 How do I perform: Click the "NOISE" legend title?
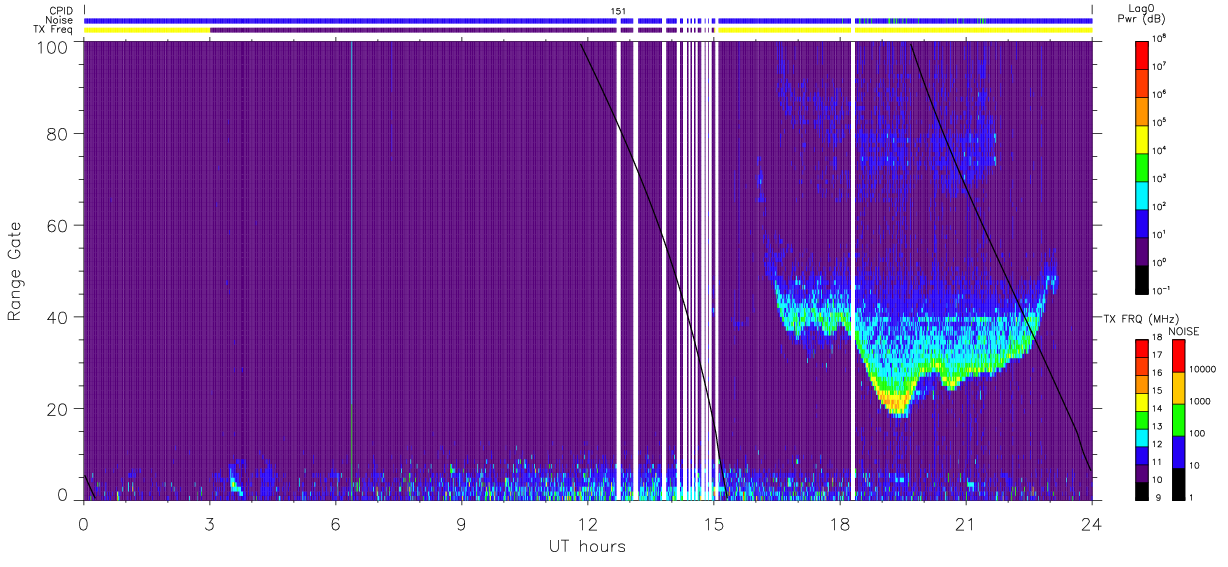pyautogui.click(x=1184, y=330)
